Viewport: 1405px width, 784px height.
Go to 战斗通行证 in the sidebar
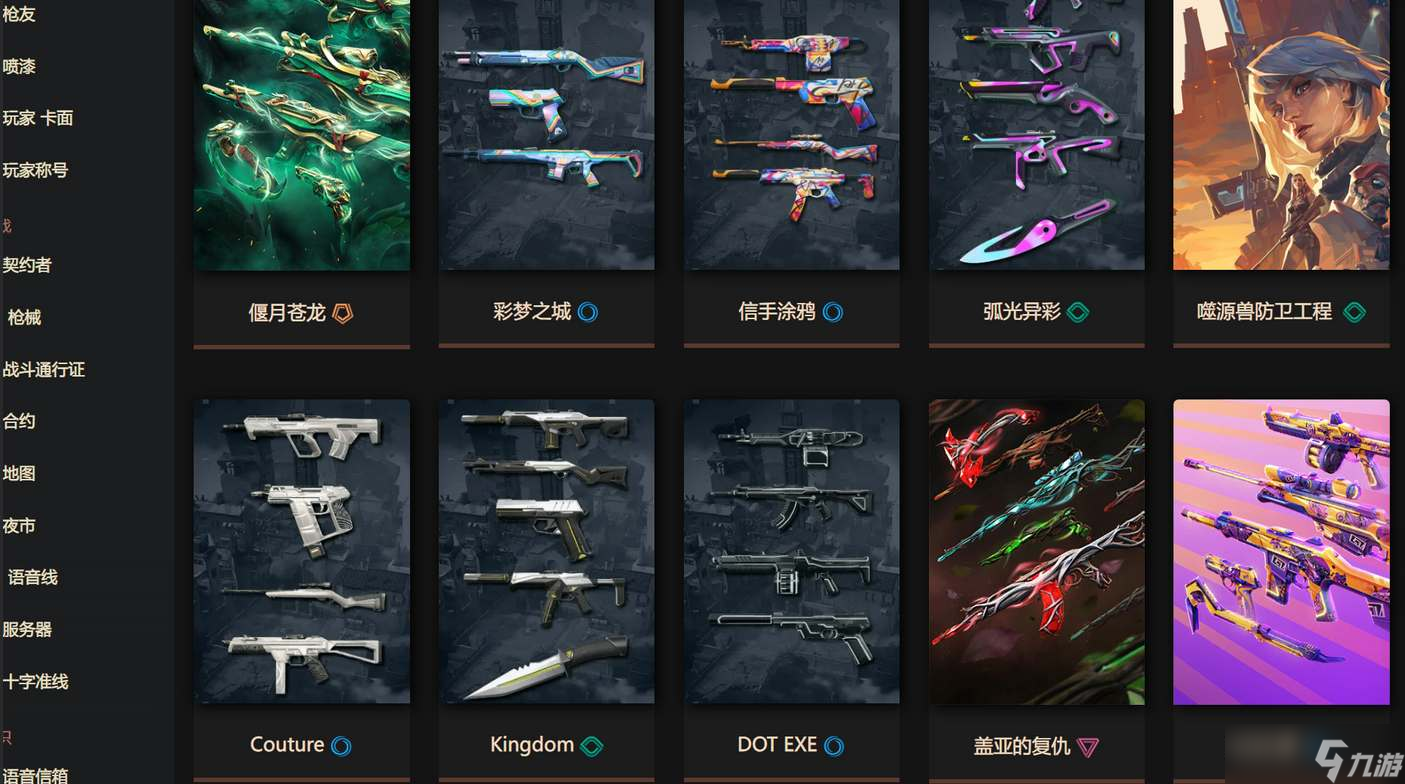[44, 370]
